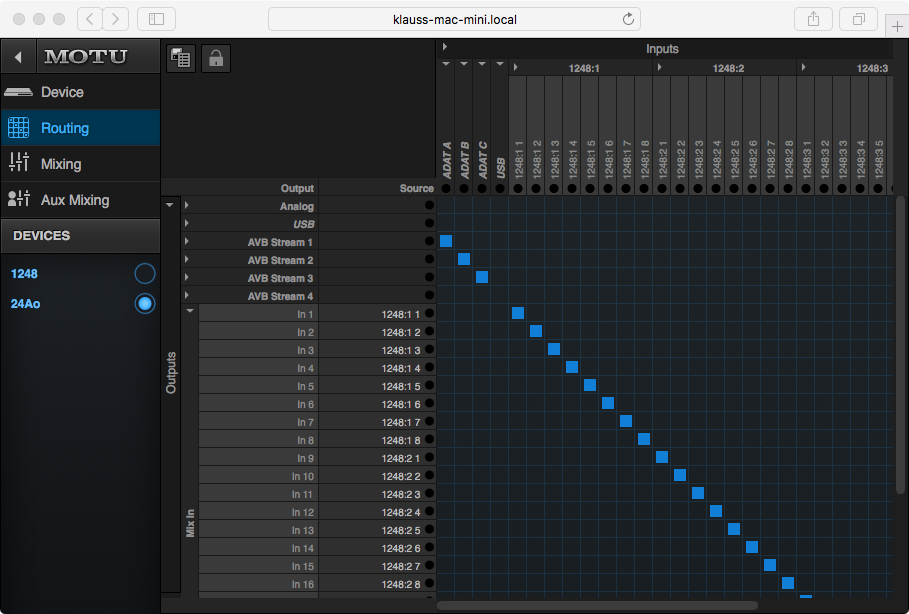Show all Safari tabs
Viewport: 909px width, 614px height.
pos(859,19)
